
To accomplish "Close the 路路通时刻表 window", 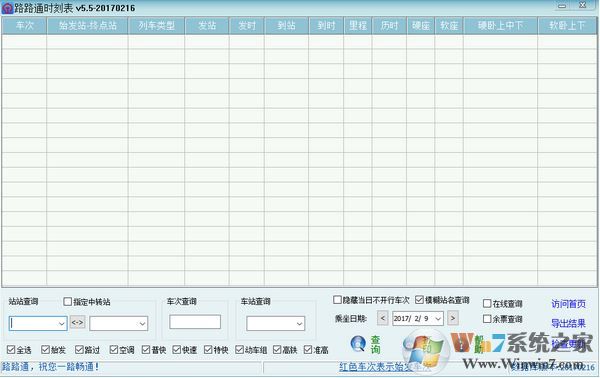I will pos(582,5).
